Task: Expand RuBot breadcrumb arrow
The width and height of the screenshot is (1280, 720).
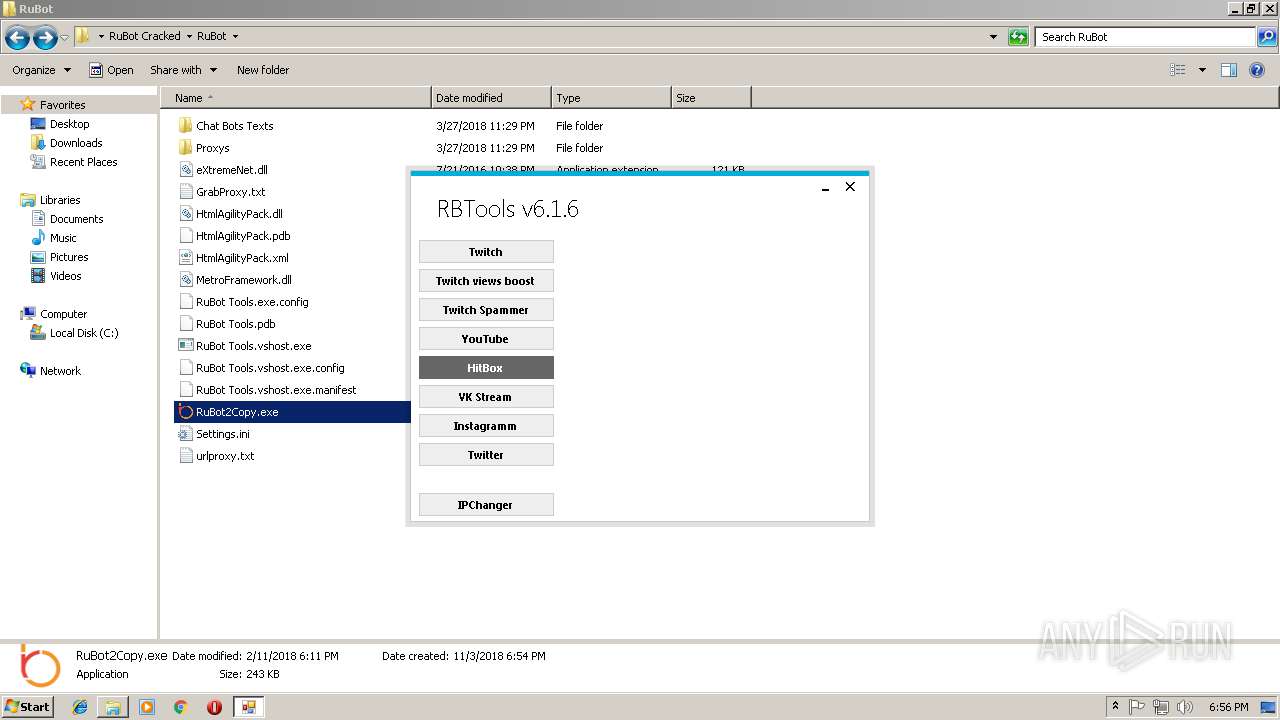Action: (x=235, y=36)
